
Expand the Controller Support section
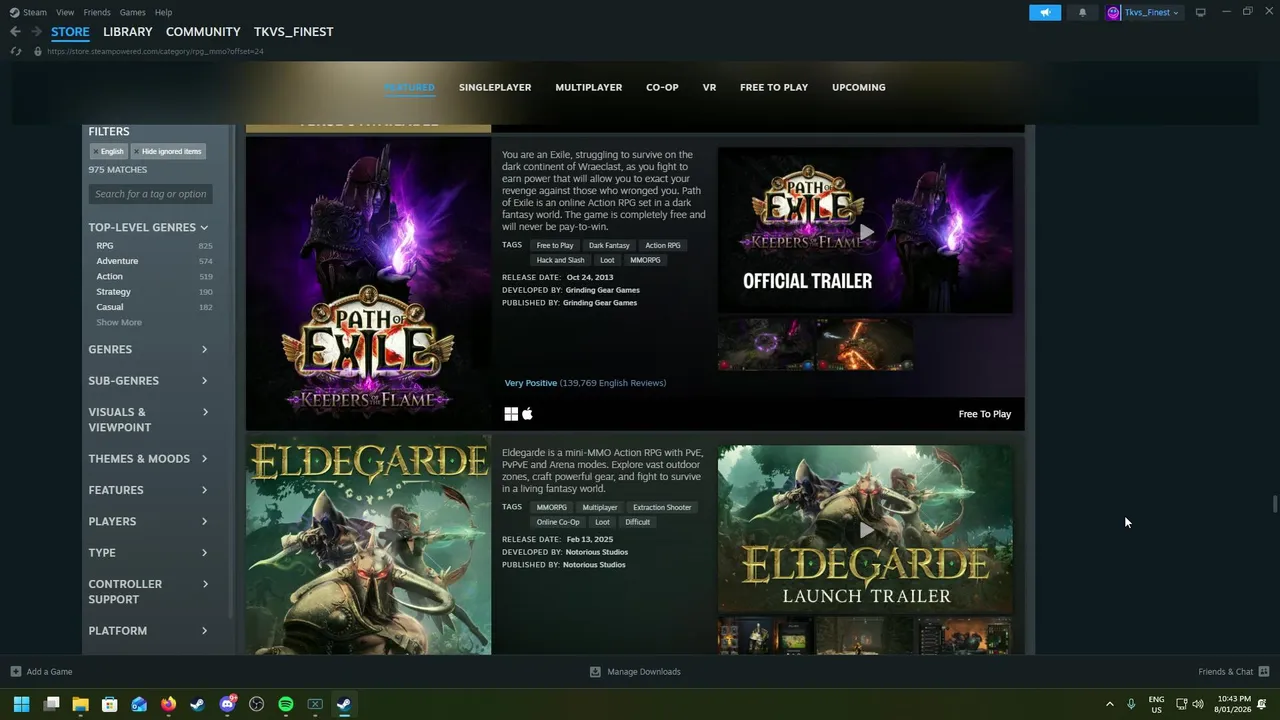148,591
